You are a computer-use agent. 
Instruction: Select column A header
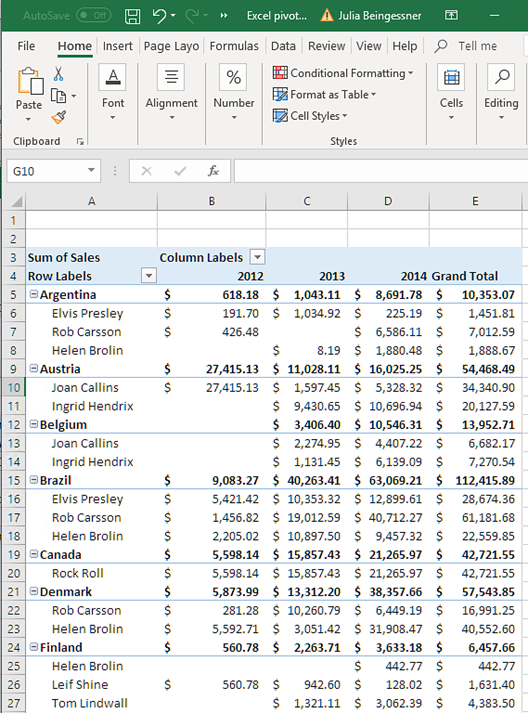[91, 201]
